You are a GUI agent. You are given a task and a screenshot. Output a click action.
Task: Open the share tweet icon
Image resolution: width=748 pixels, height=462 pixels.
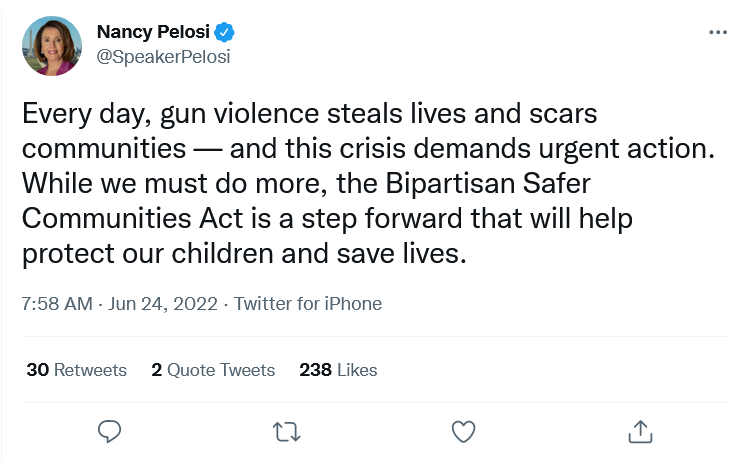639,431
